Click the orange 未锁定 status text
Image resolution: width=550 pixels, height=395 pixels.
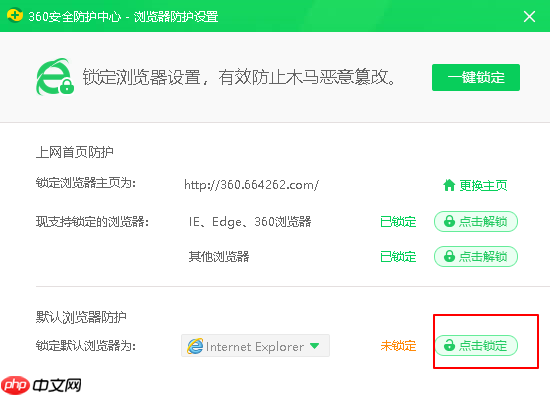(398, 346)
